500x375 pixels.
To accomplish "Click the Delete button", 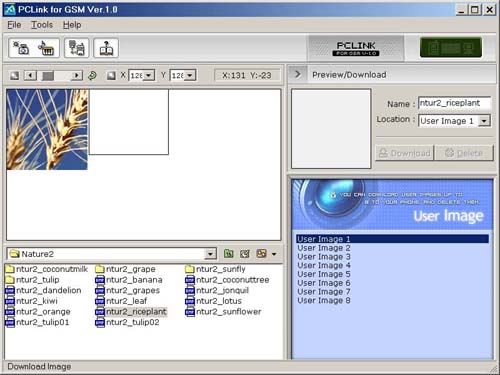I will [464, 153].
